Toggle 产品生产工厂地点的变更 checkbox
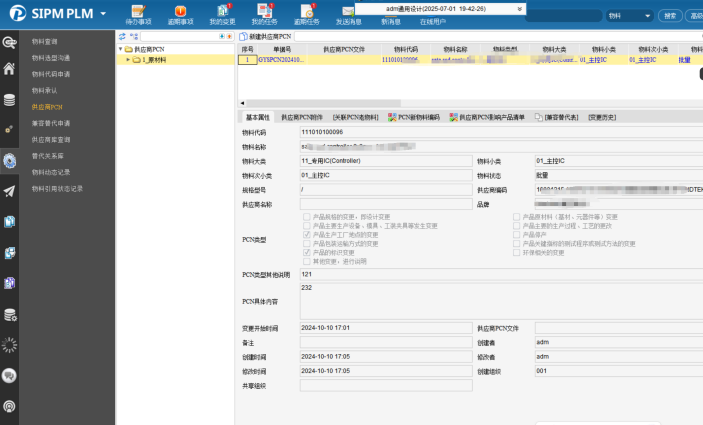 point(305,234)
